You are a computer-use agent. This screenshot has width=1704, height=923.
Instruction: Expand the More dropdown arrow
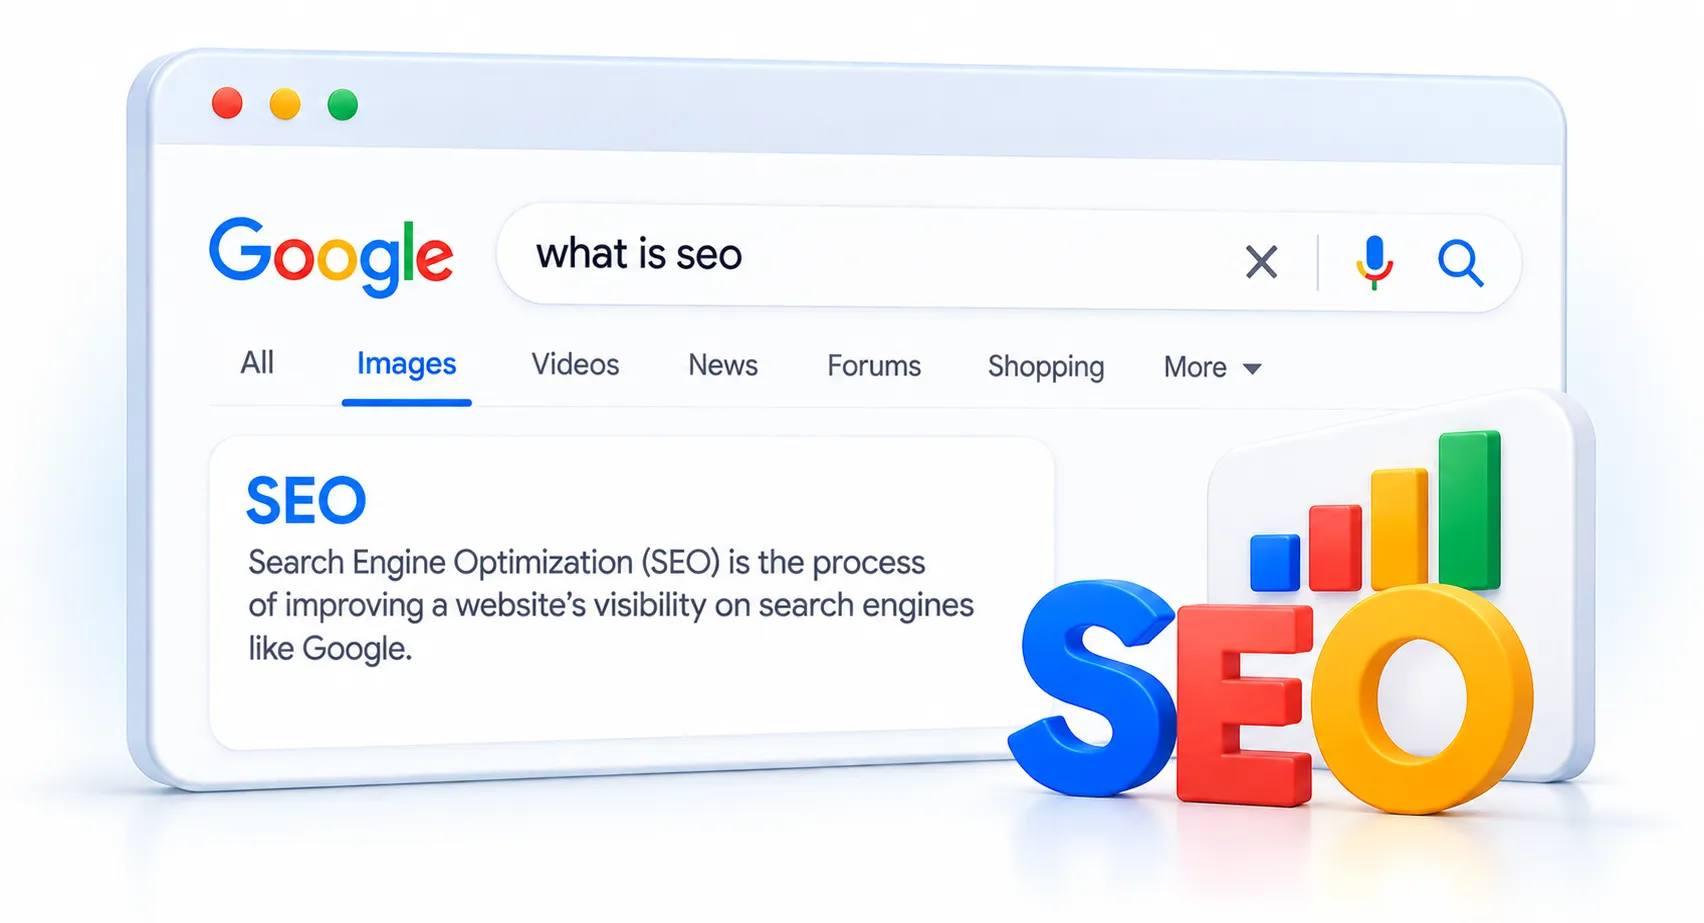tap(1252, 369)
